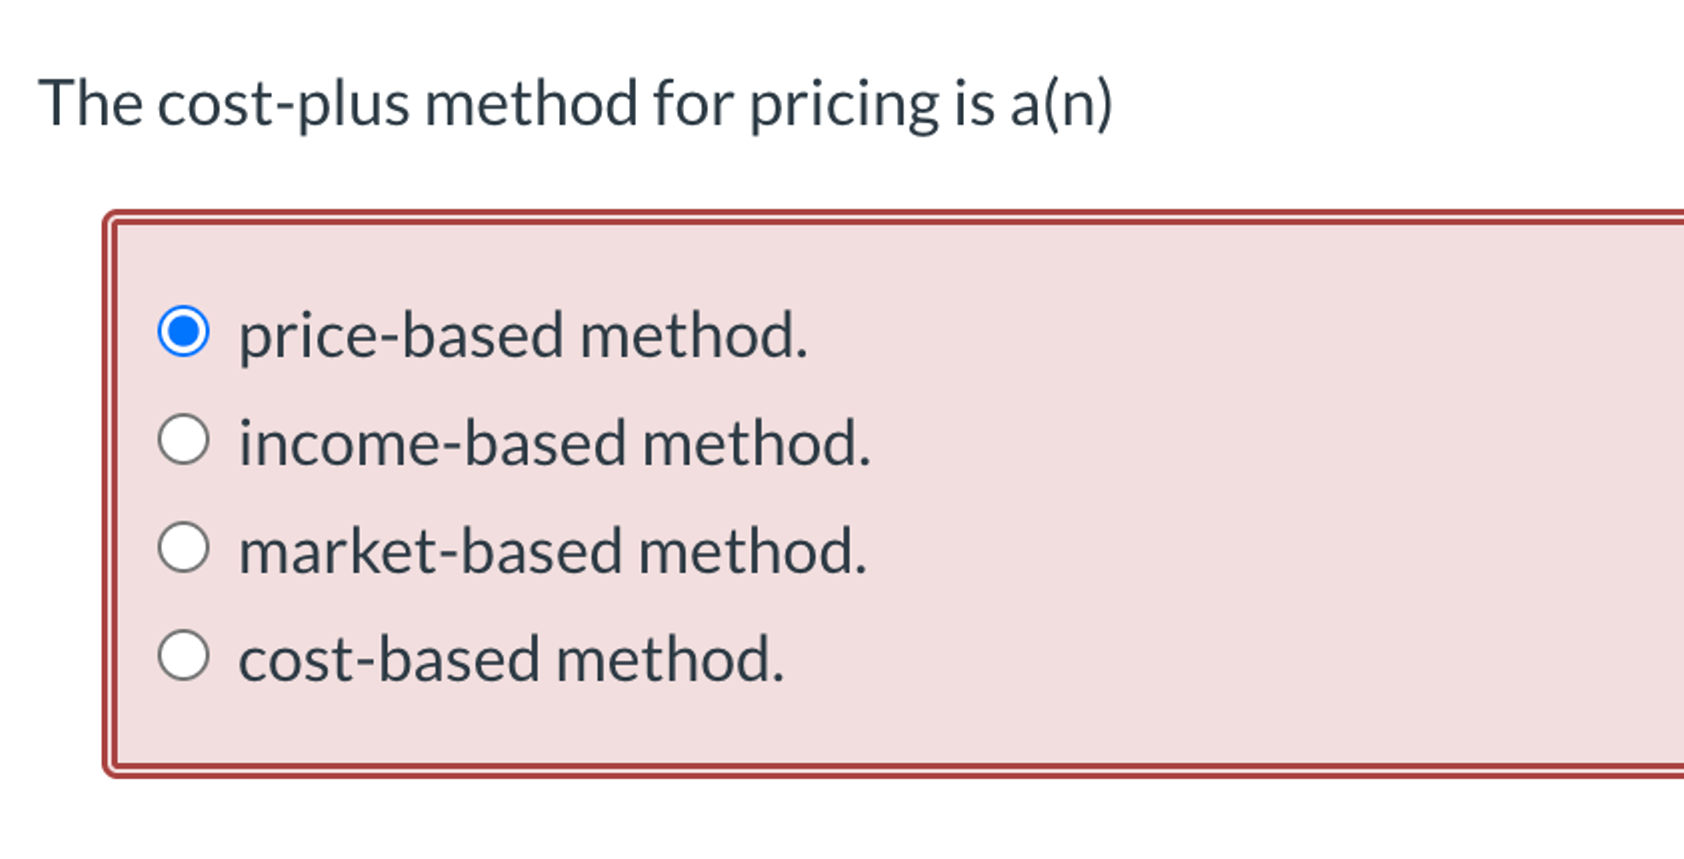The width and height of the screenshot is (1684, 859).
Task: Click the text label cost-based method
Action: (x=510, y=659)
